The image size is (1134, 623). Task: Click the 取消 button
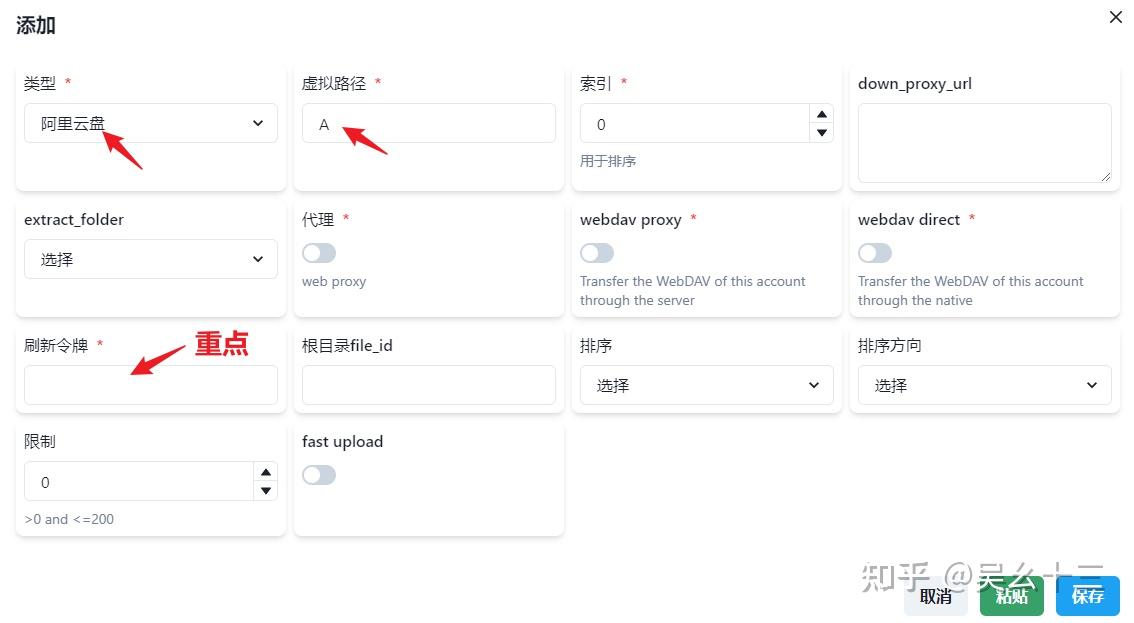pos(936,596)
